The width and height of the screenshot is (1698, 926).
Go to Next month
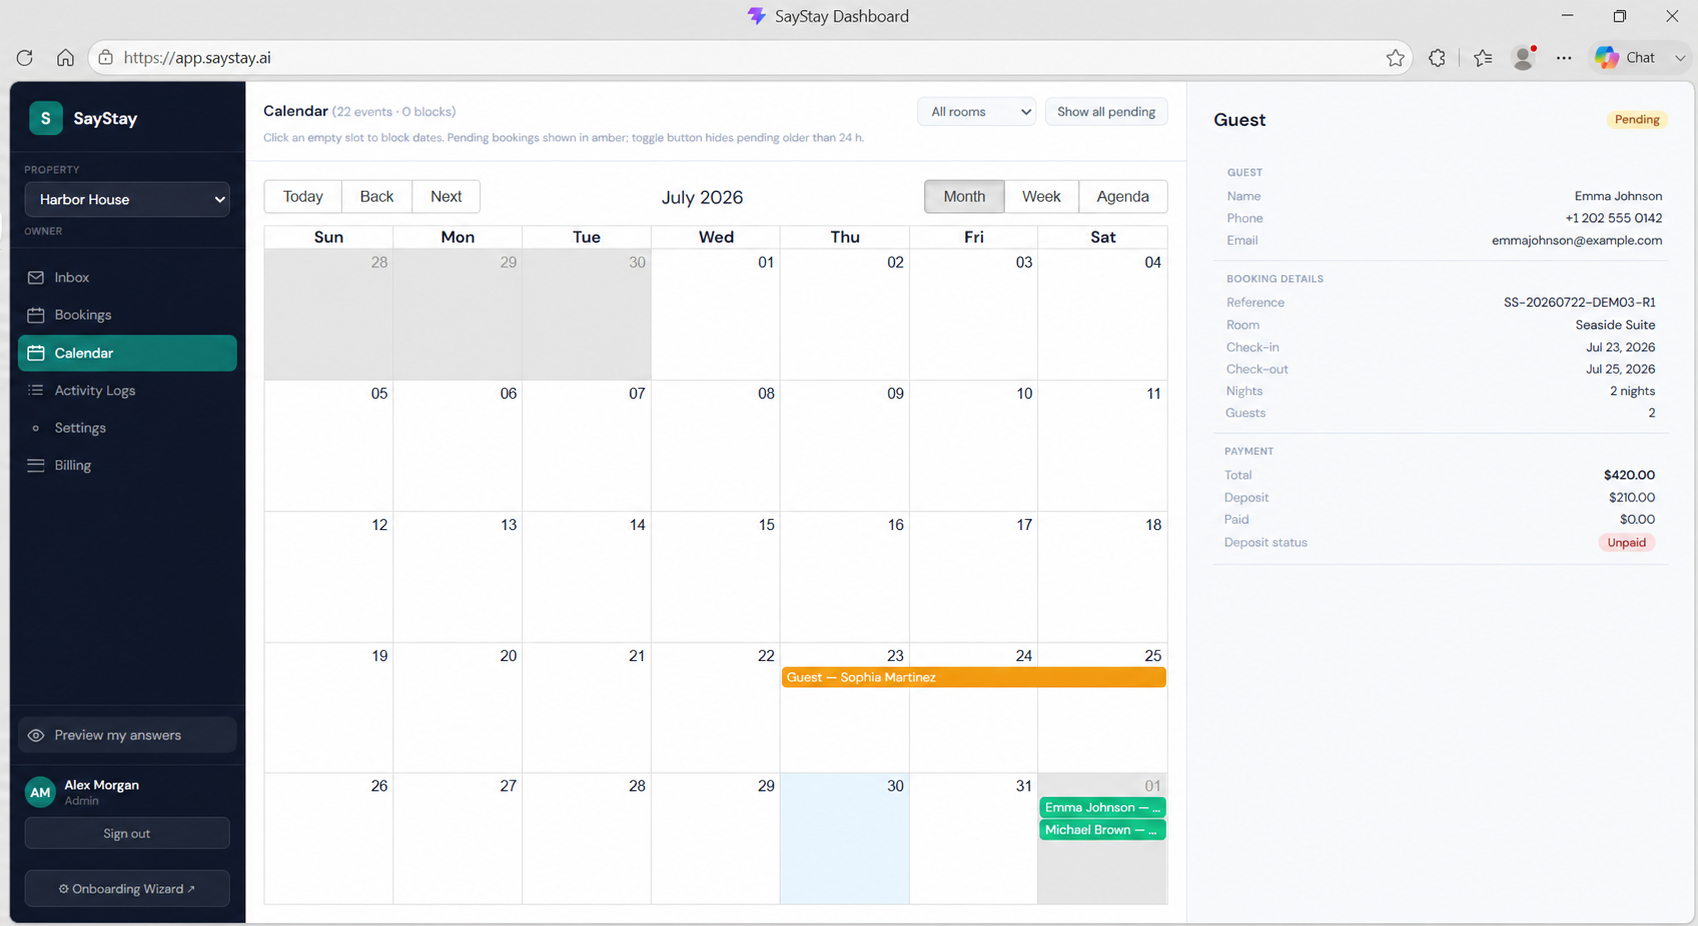pos(446,197)
